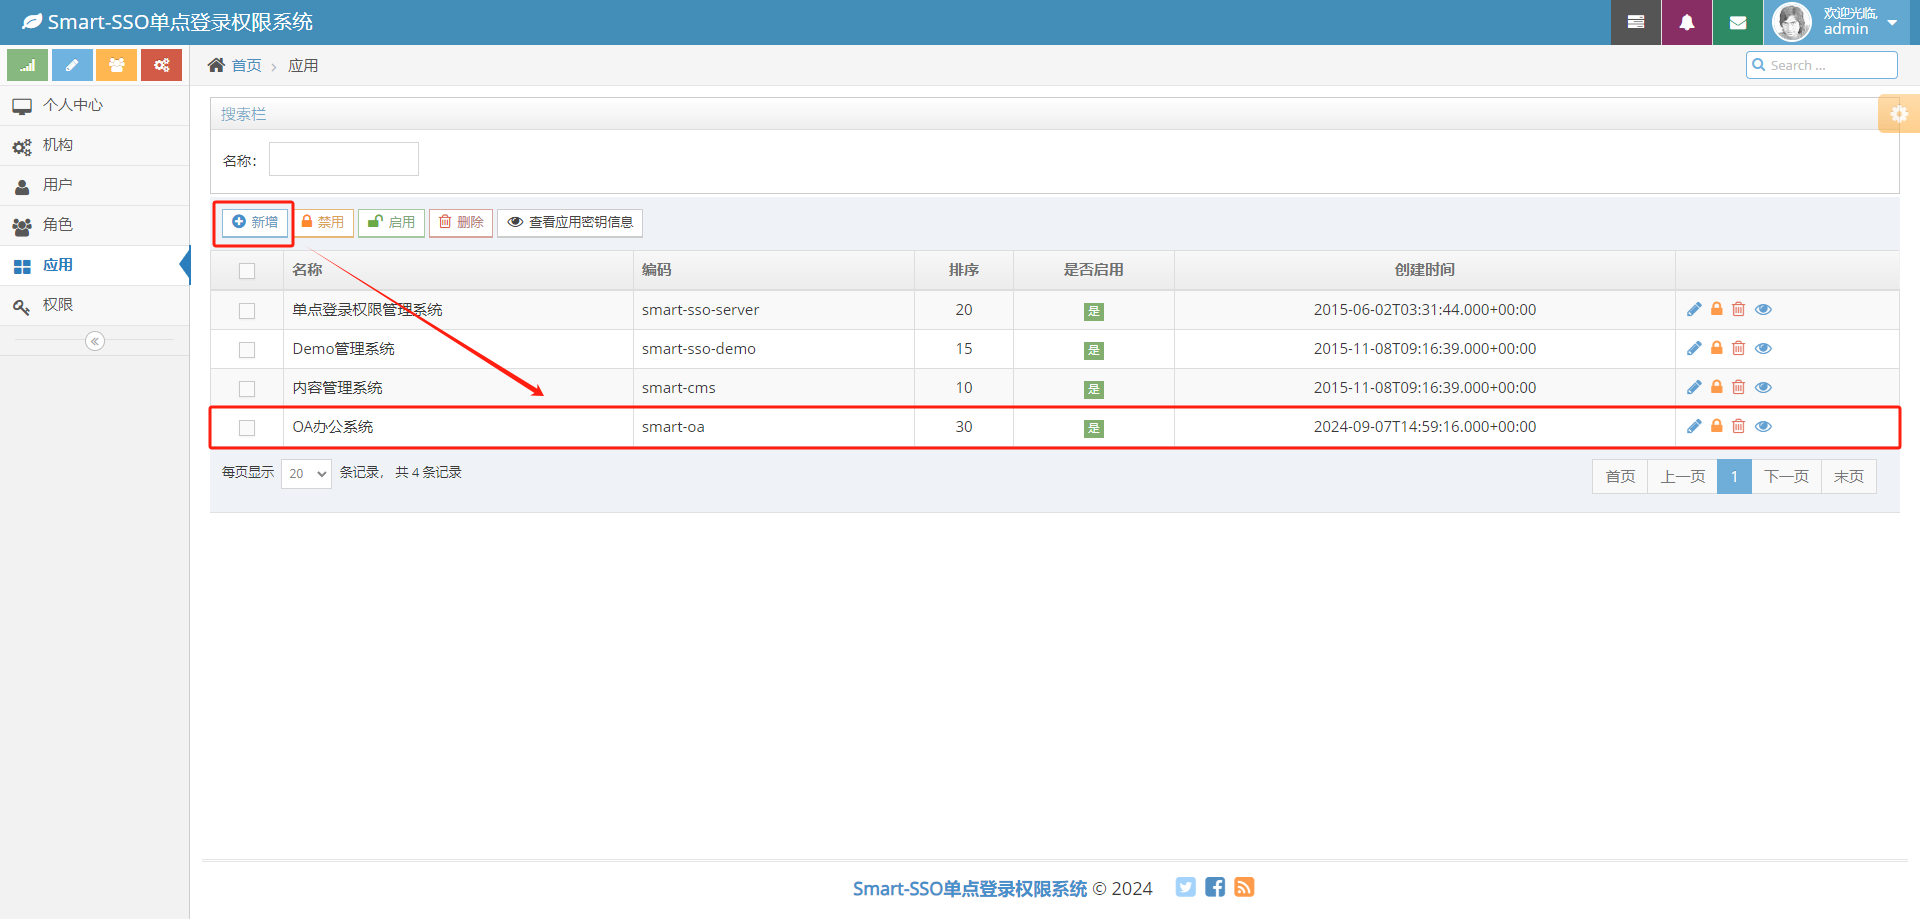Open the notifications bell icon

tap(1687, 22)
